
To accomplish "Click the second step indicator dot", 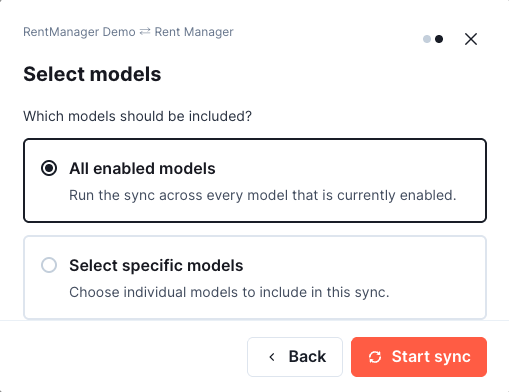I will (439, 39).
